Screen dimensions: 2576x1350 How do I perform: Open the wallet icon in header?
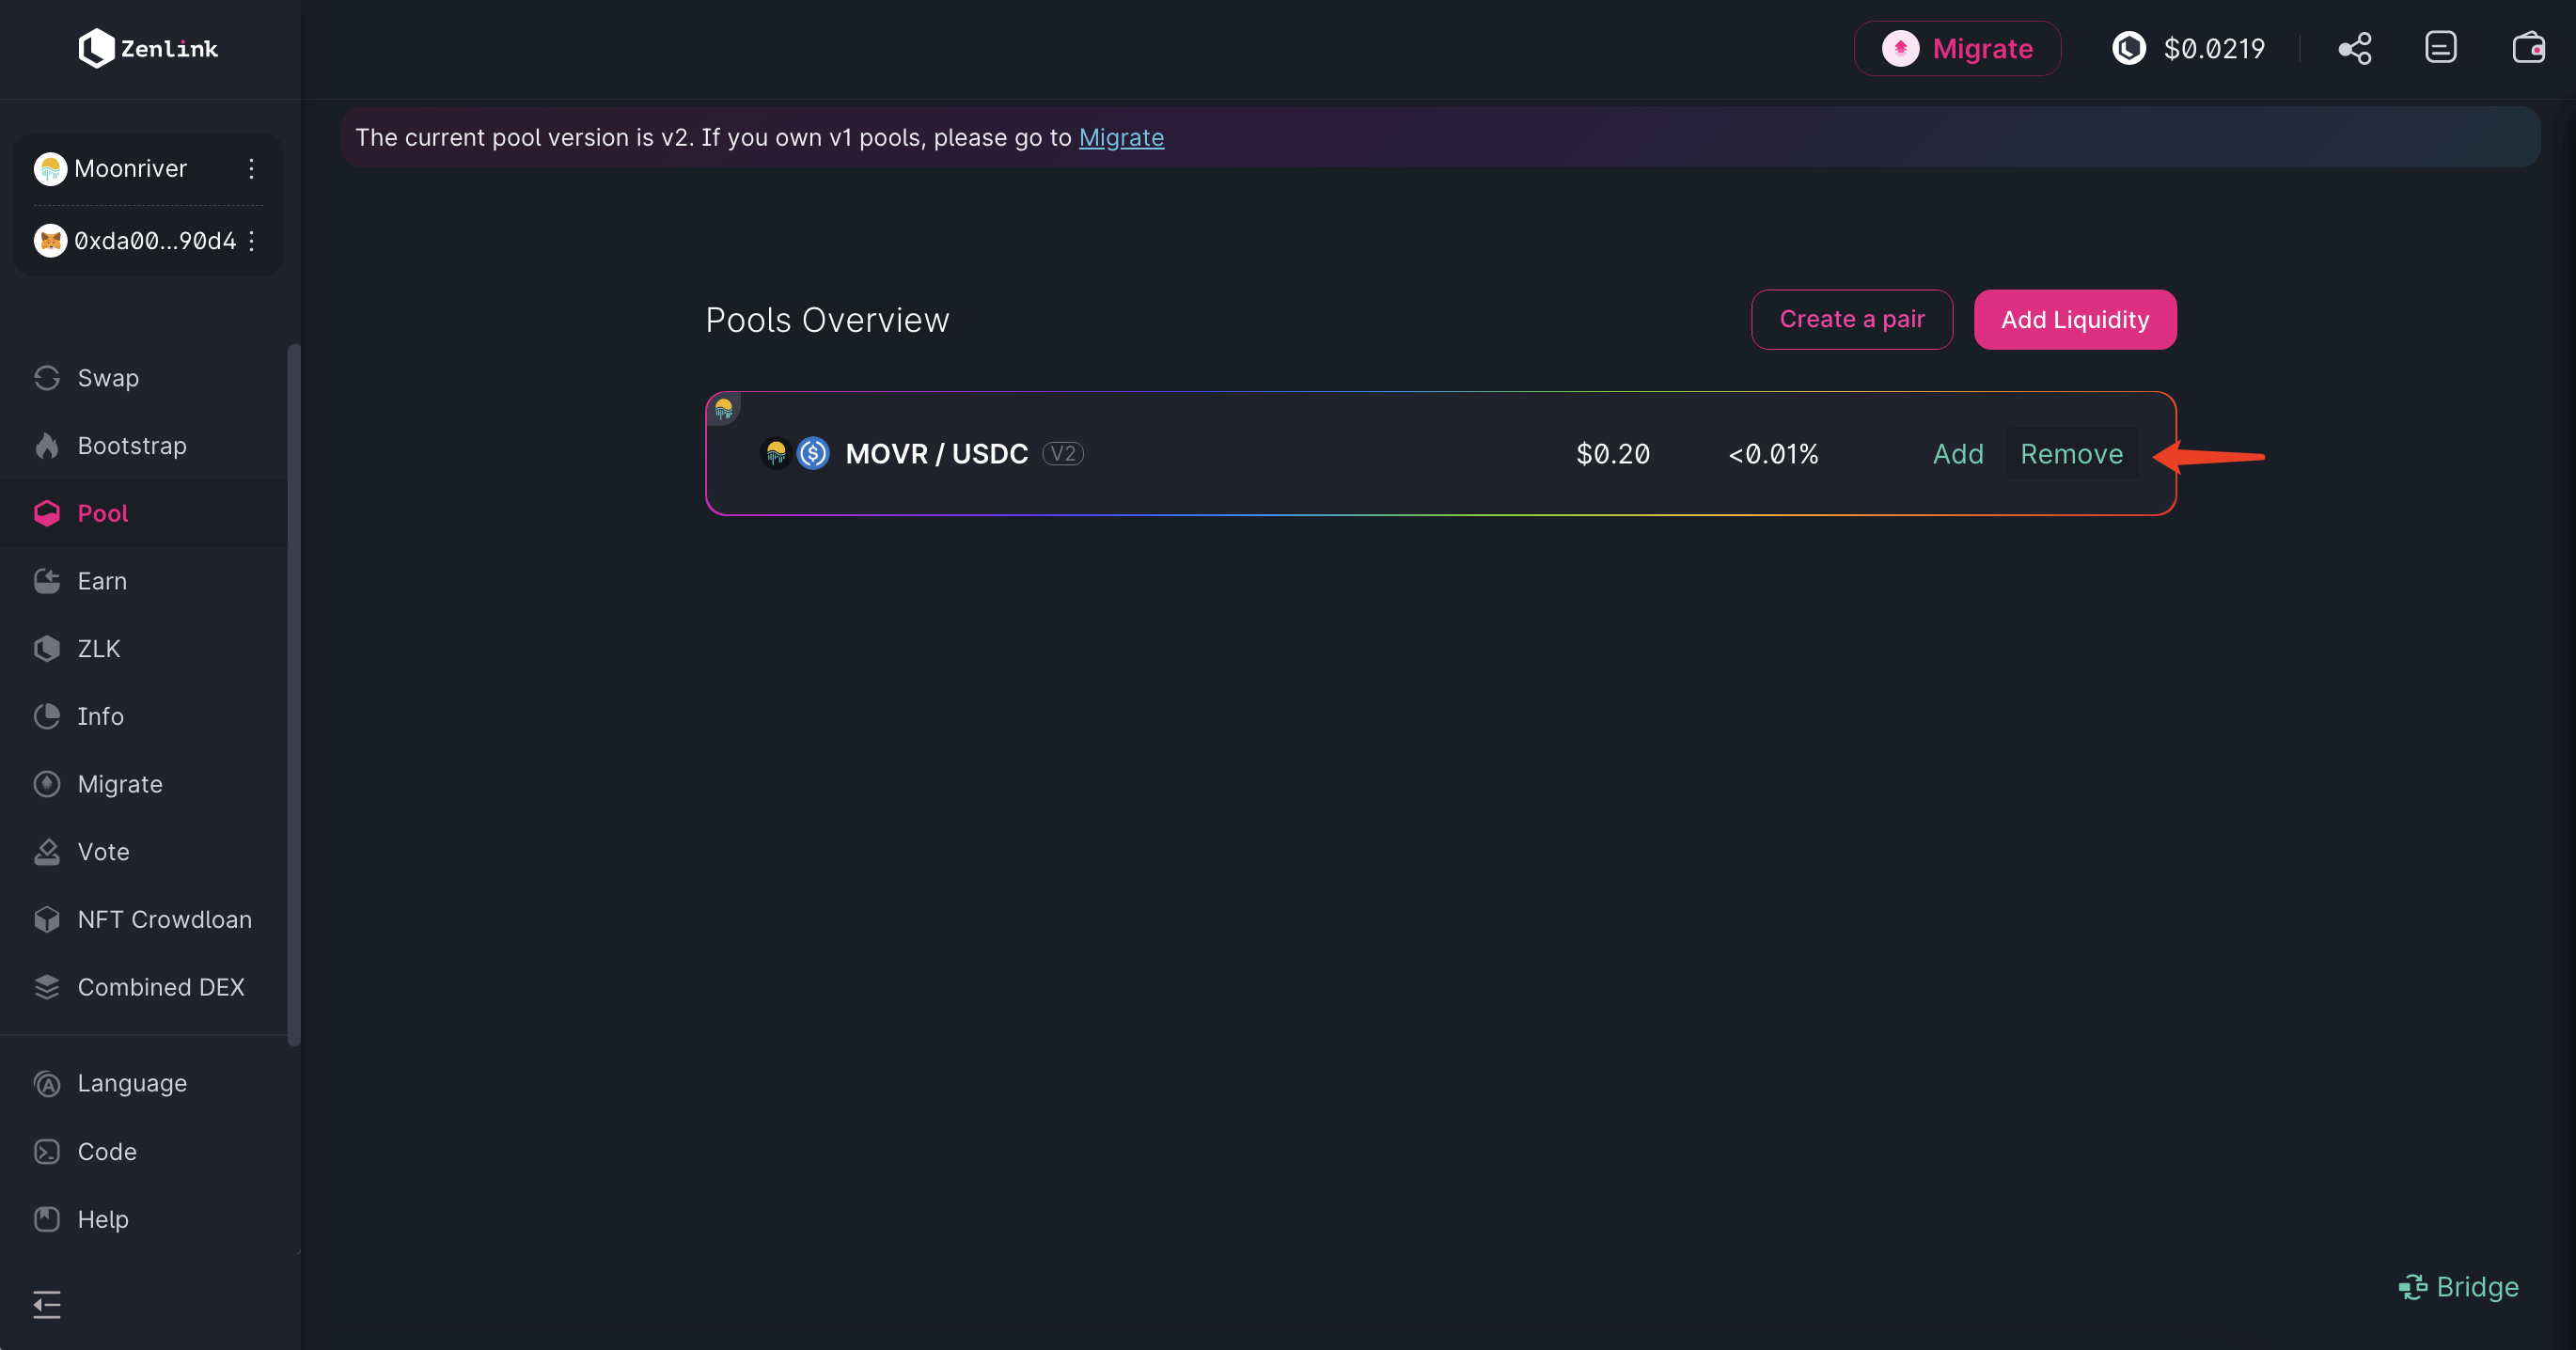click(x=2527, y=48)
